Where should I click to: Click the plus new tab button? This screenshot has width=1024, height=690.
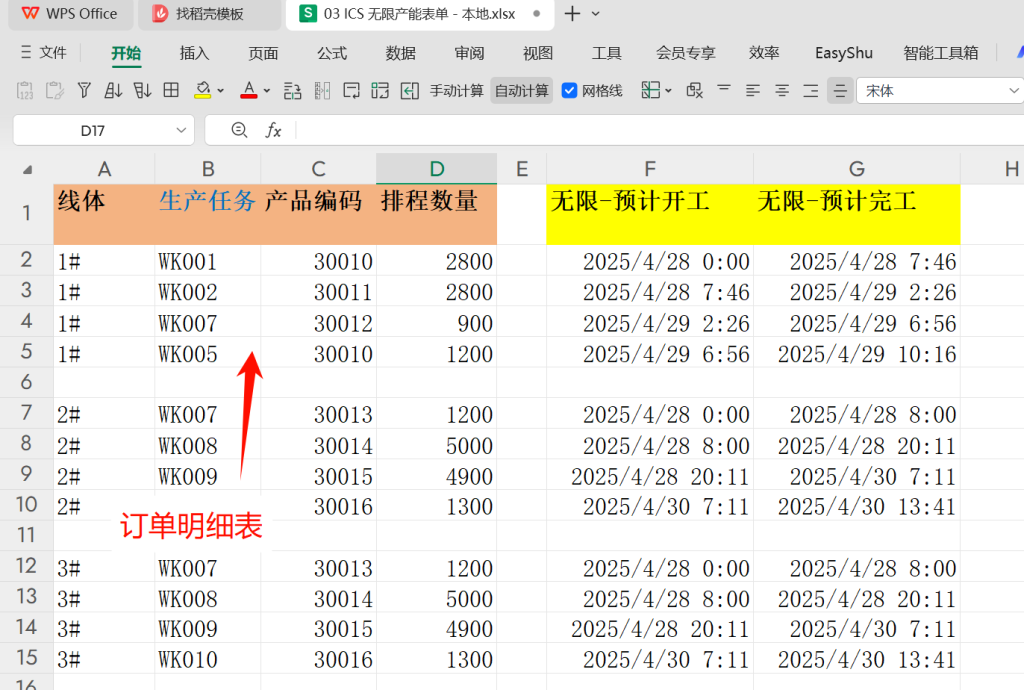(573, 14)
